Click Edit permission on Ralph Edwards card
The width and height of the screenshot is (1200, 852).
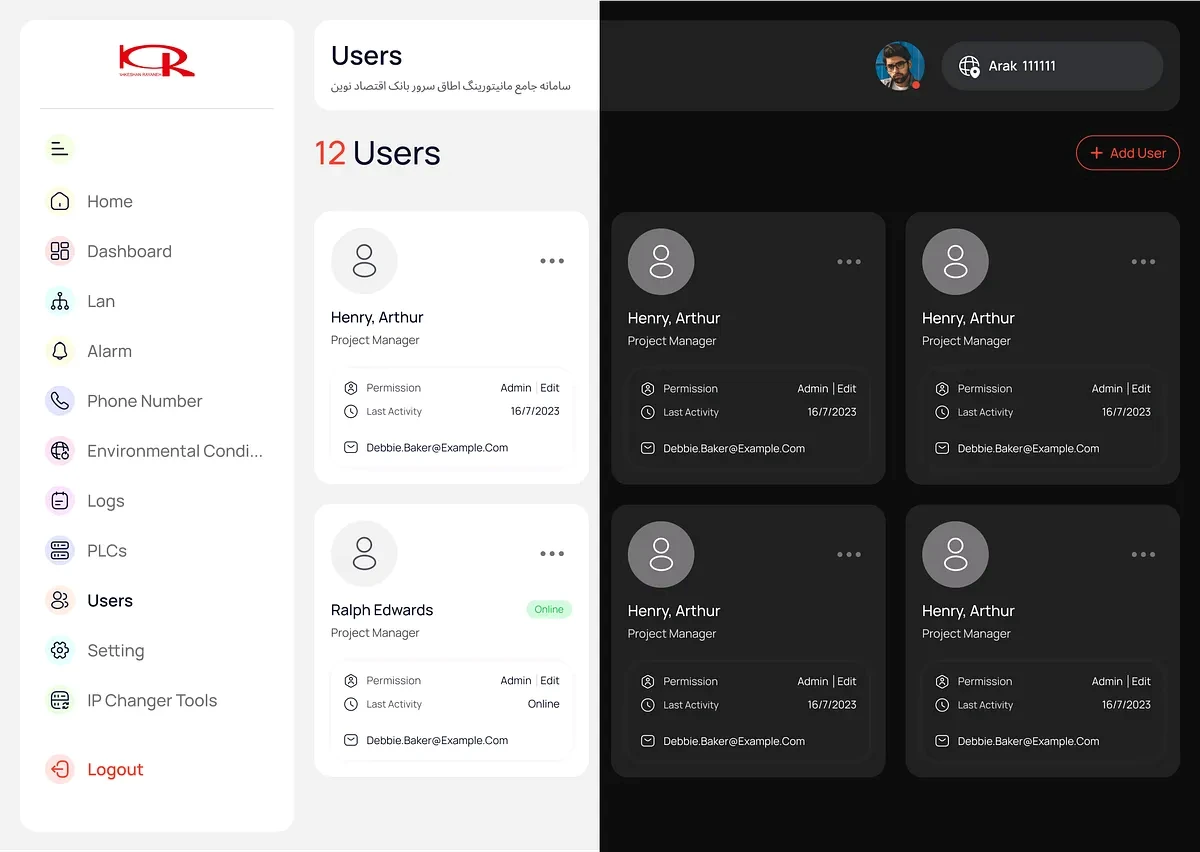tap(550, 680)
